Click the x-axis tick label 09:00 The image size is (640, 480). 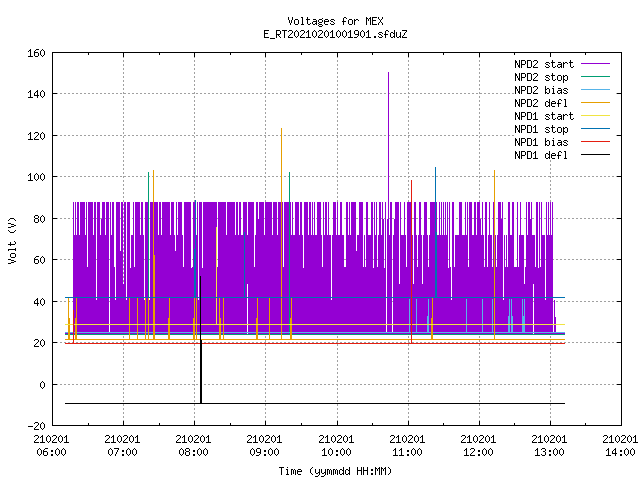(x=264, y=452)
